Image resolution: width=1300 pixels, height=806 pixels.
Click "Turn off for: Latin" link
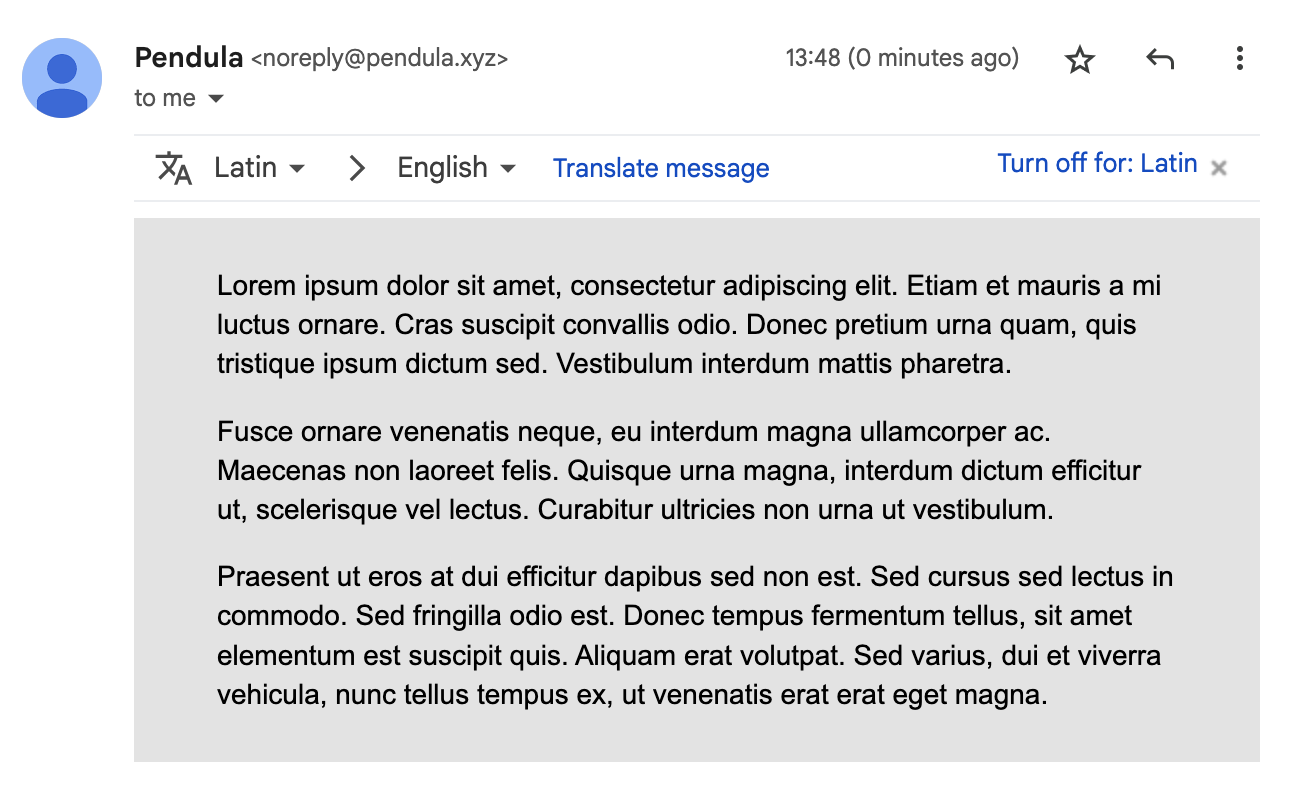coord(1097,164)
